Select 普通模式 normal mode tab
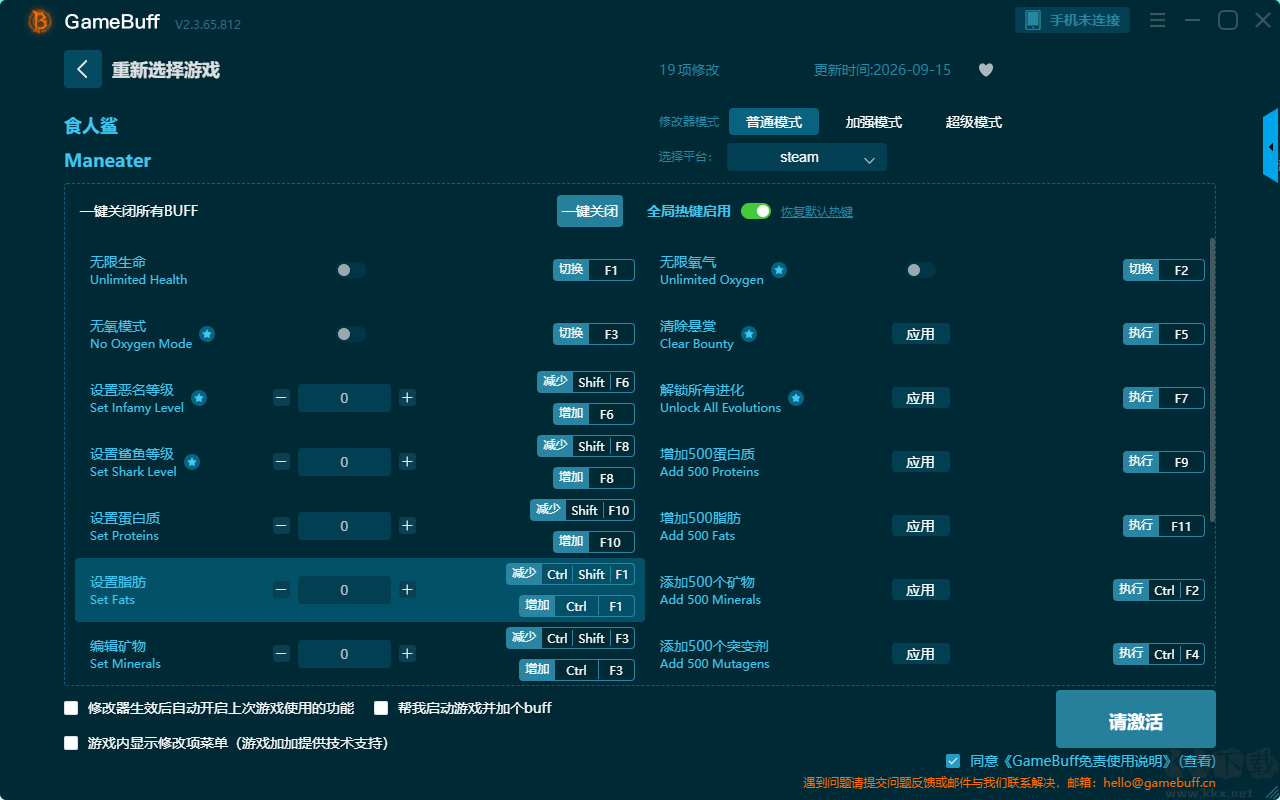Image resolution: width=1280 pixels, height=800 pixels. pos(774,122)
